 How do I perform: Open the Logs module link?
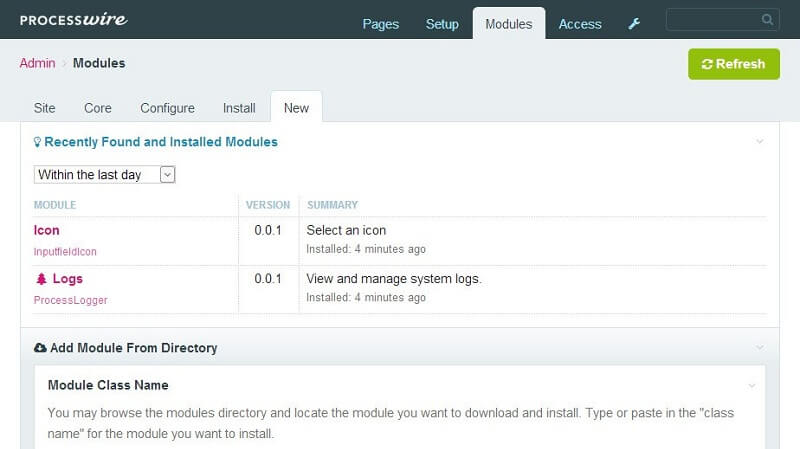(67, 279)
